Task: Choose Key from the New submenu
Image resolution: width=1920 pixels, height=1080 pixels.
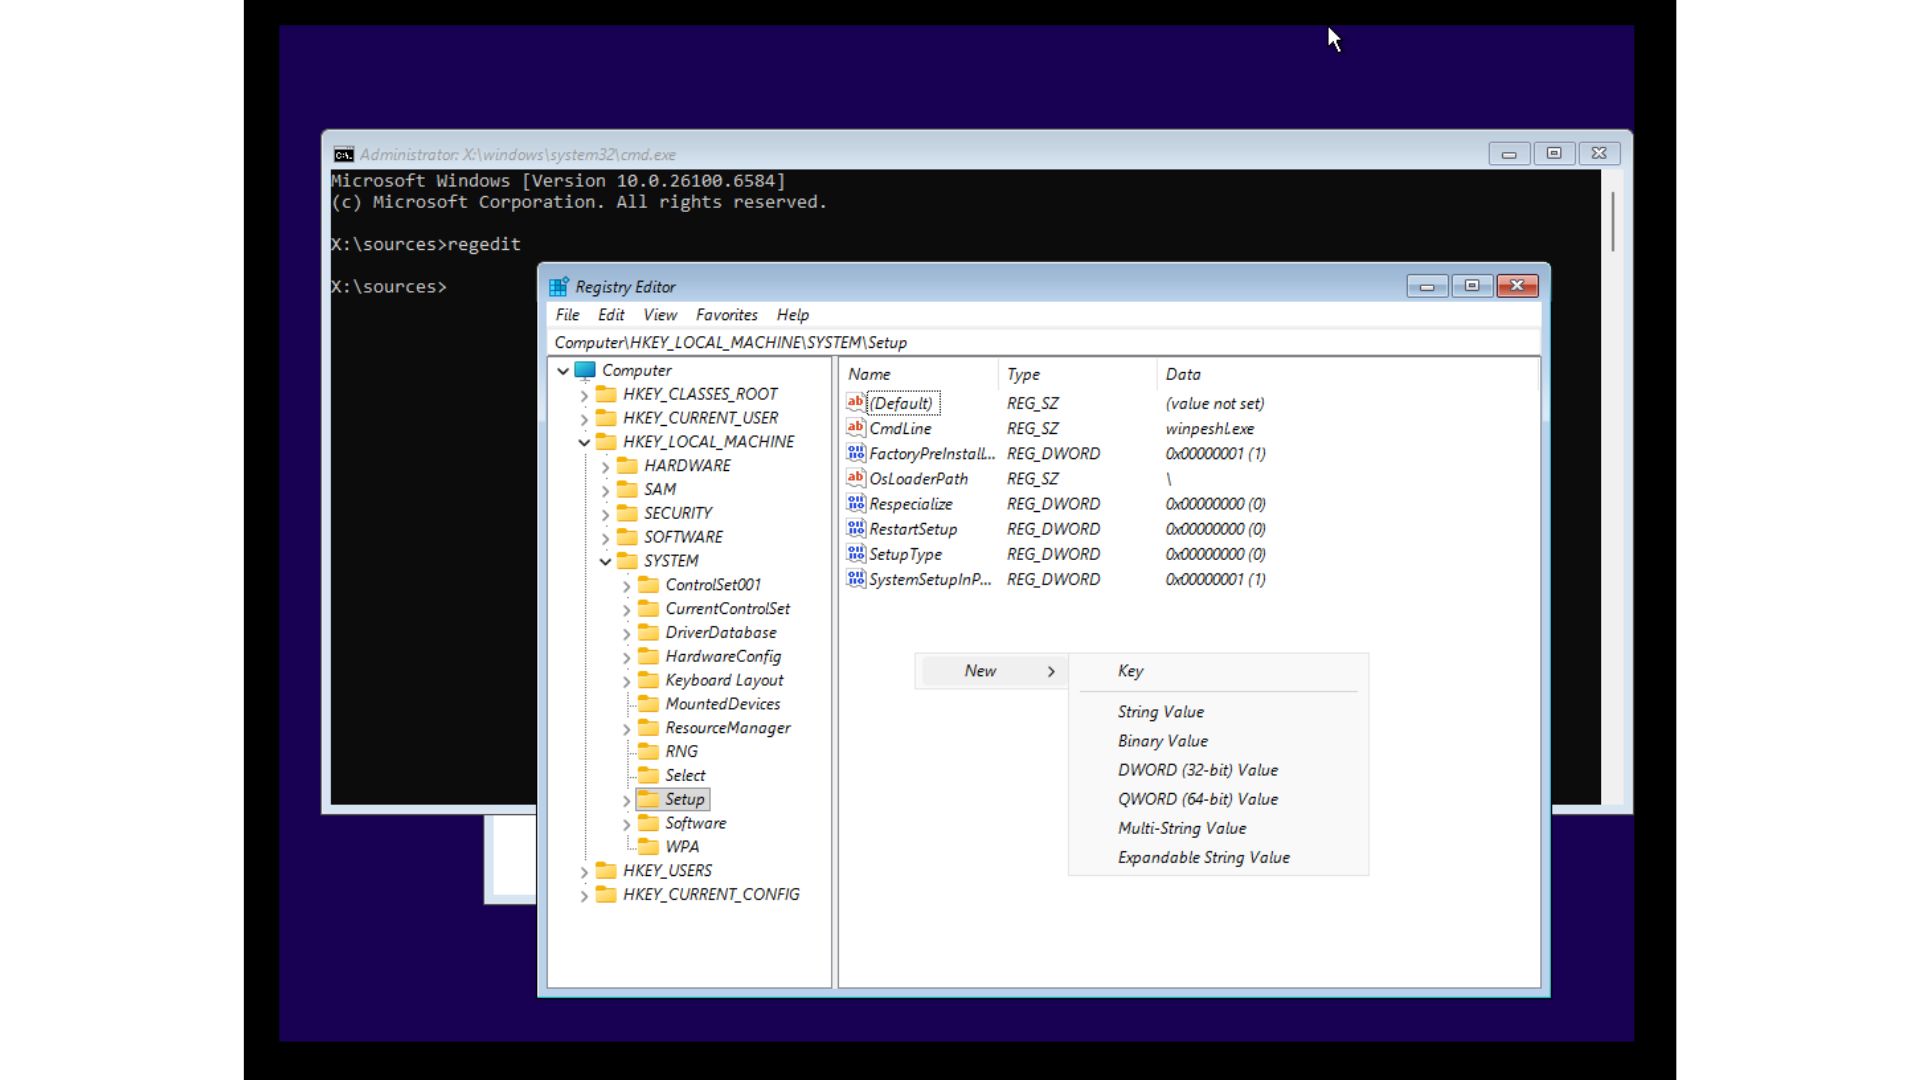Action: [1130, 671]
